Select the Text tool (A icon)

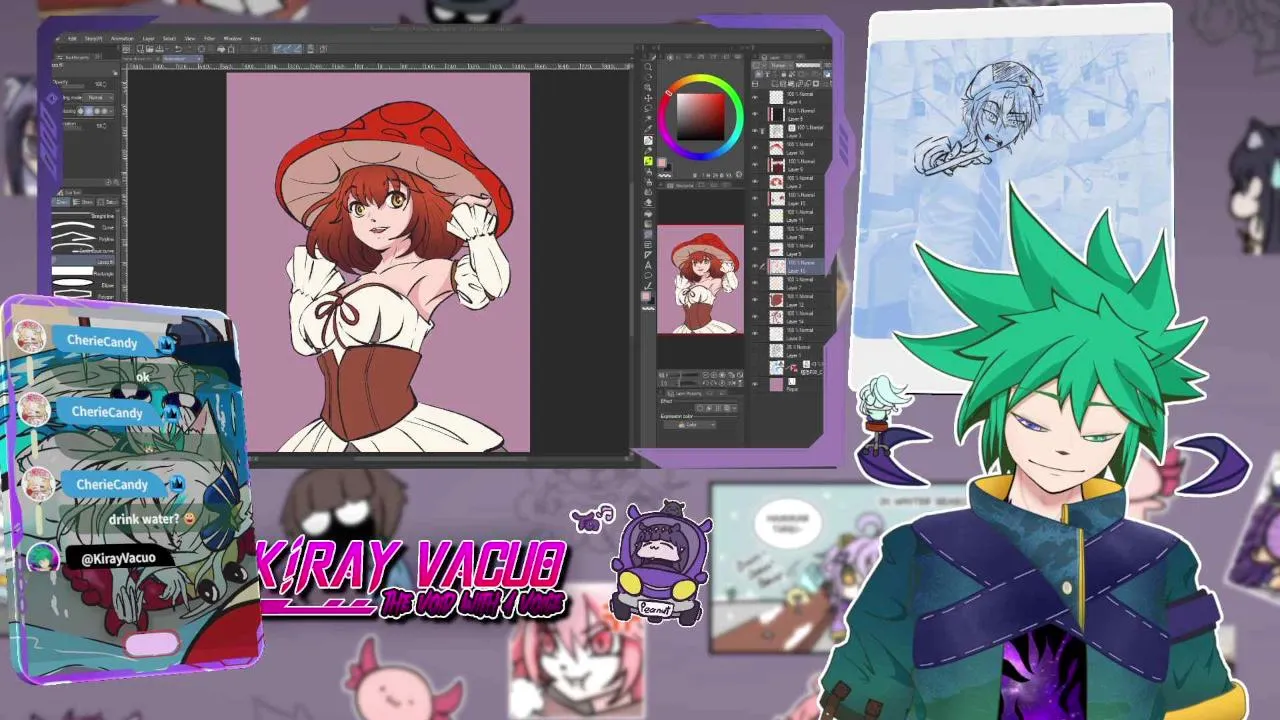[x=648, y=265]
